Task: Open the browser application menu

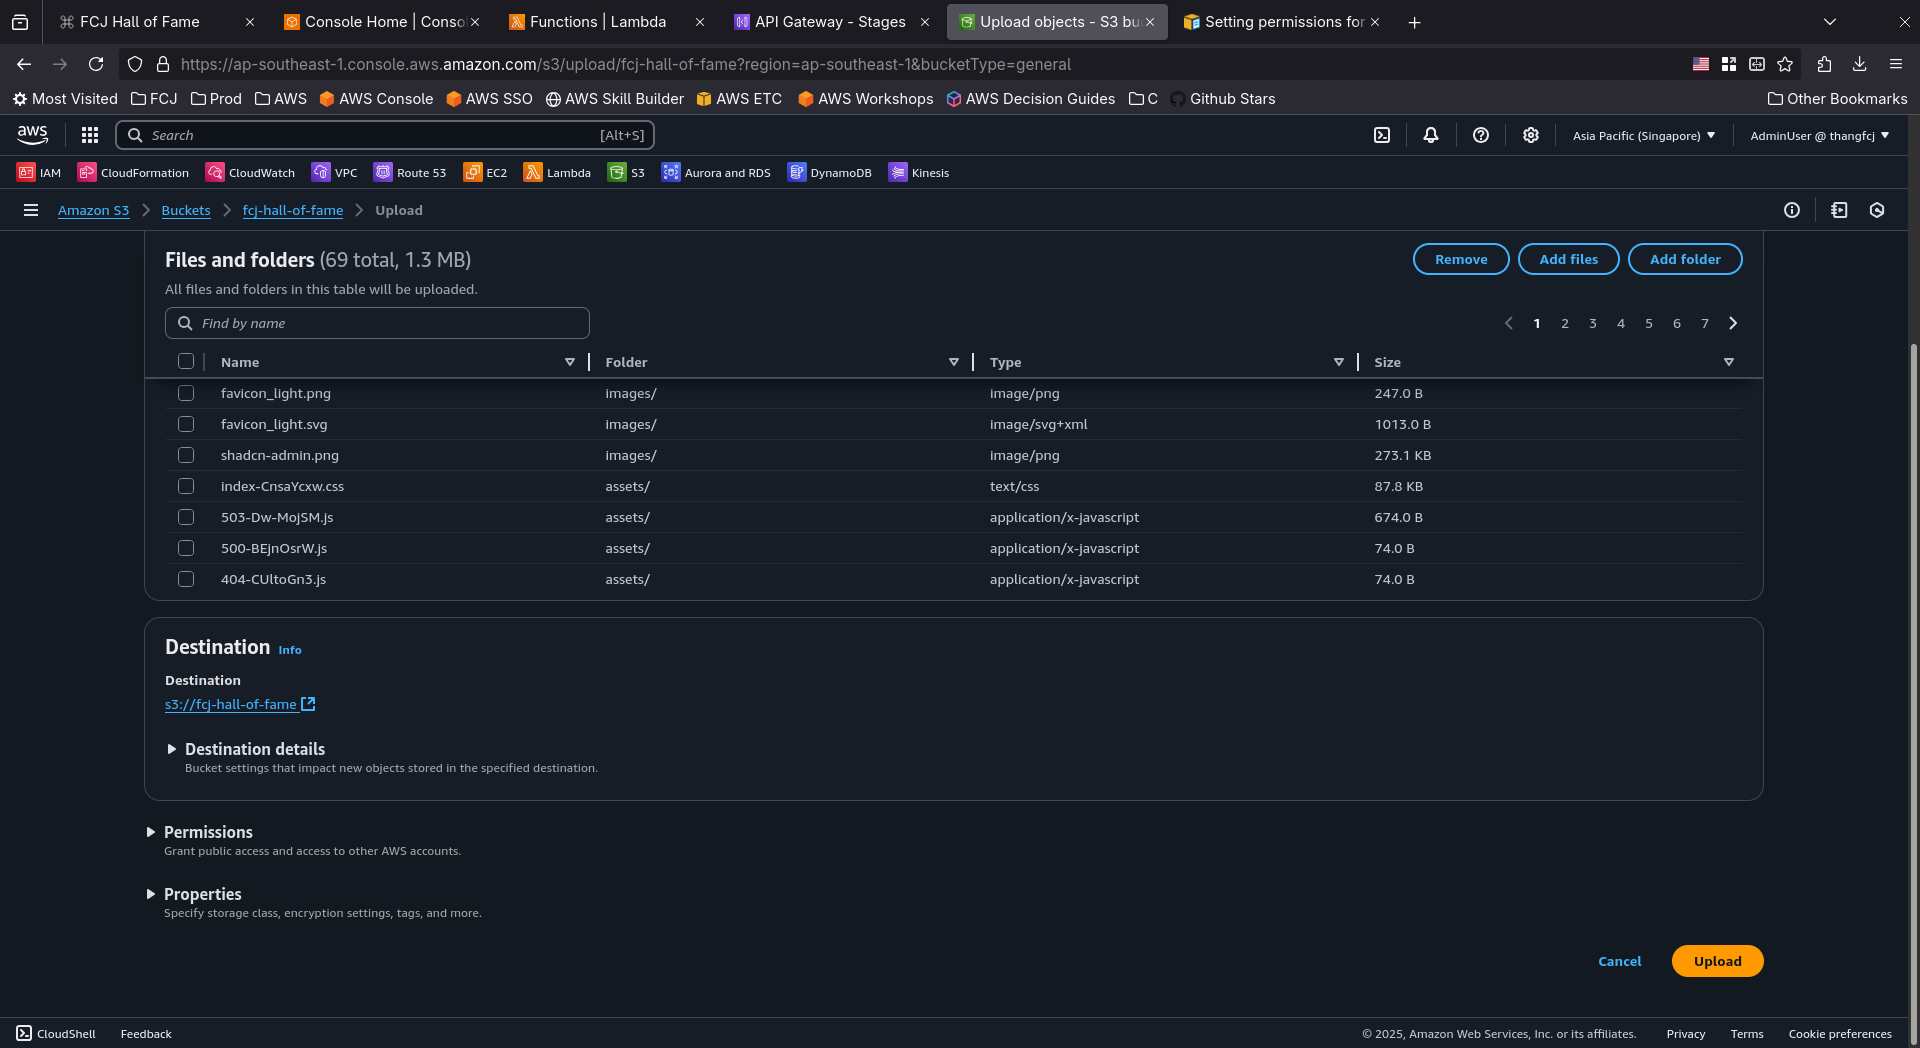Action: tap(1896, 64)
